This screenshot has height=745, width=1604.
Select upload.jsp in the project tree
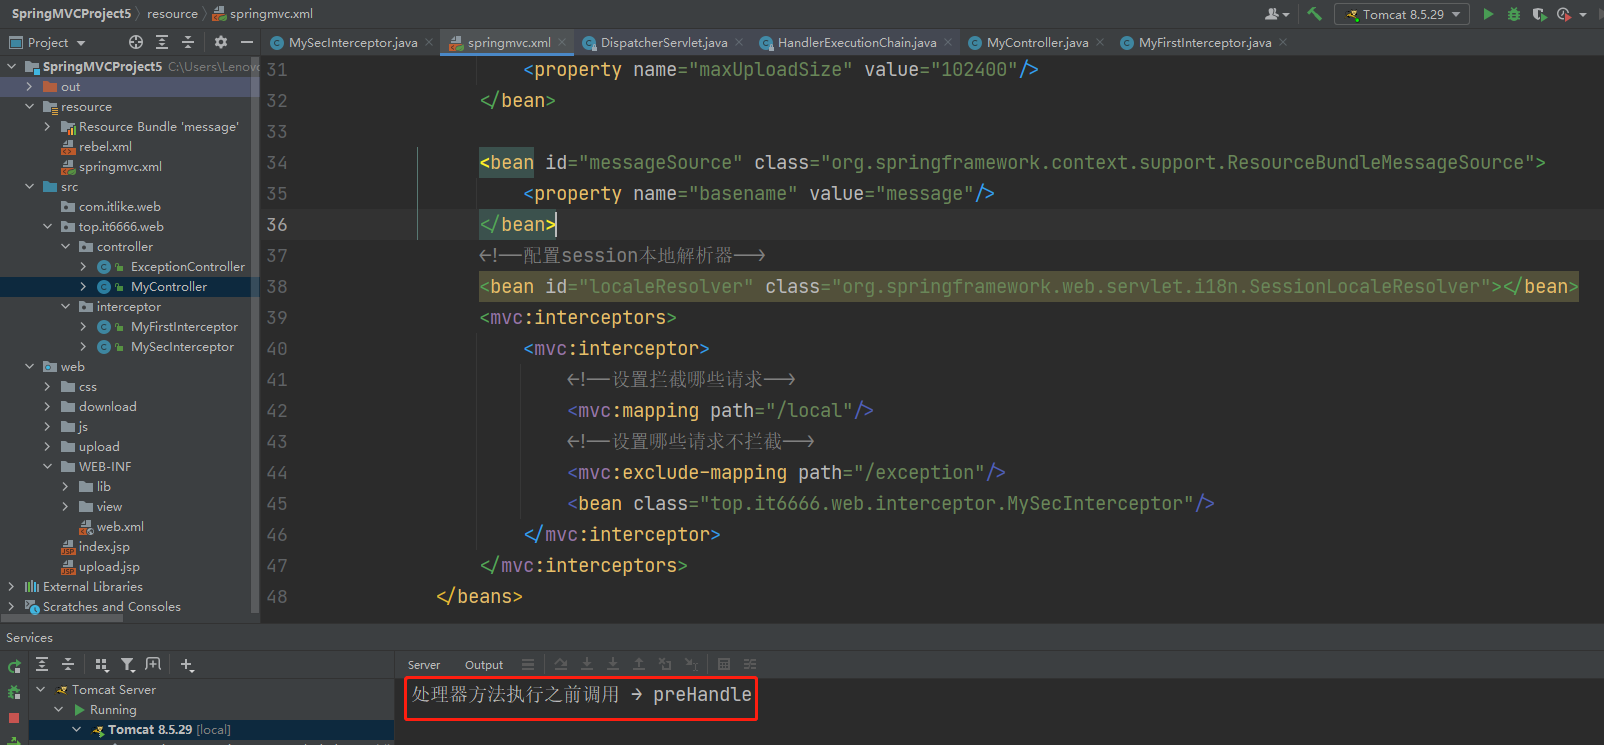tap(109, 567)
